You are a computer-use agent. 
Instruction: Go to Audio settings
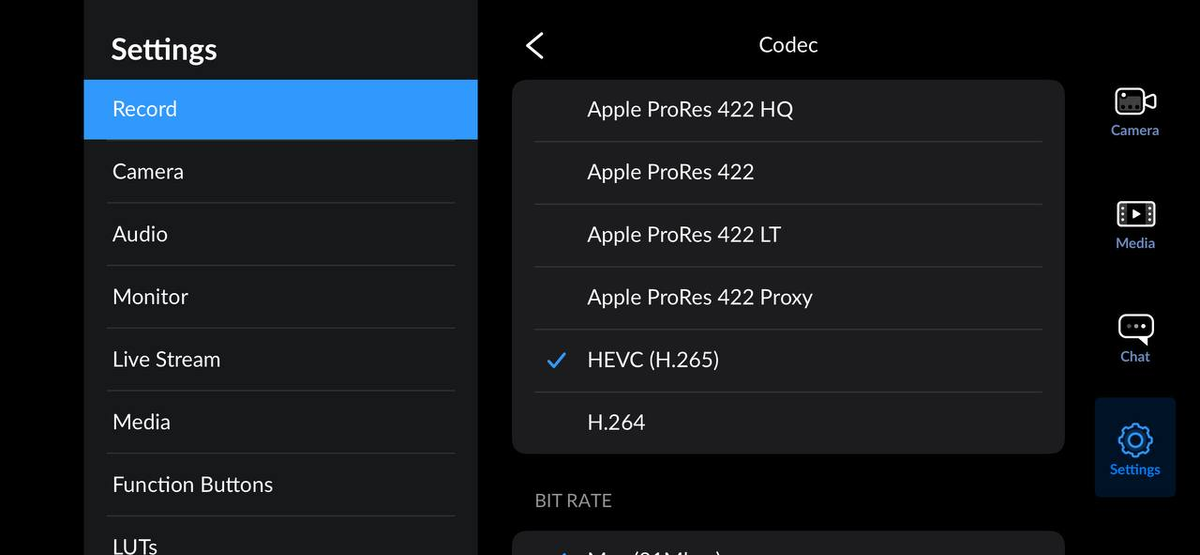coord(280,234)
